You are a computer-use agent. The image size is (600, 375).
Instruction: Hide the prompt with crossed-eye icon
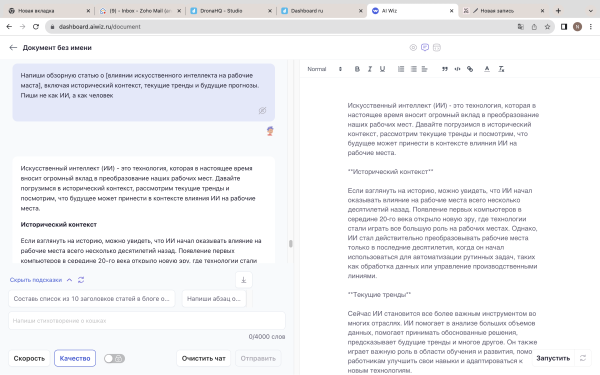coord(262,111)
